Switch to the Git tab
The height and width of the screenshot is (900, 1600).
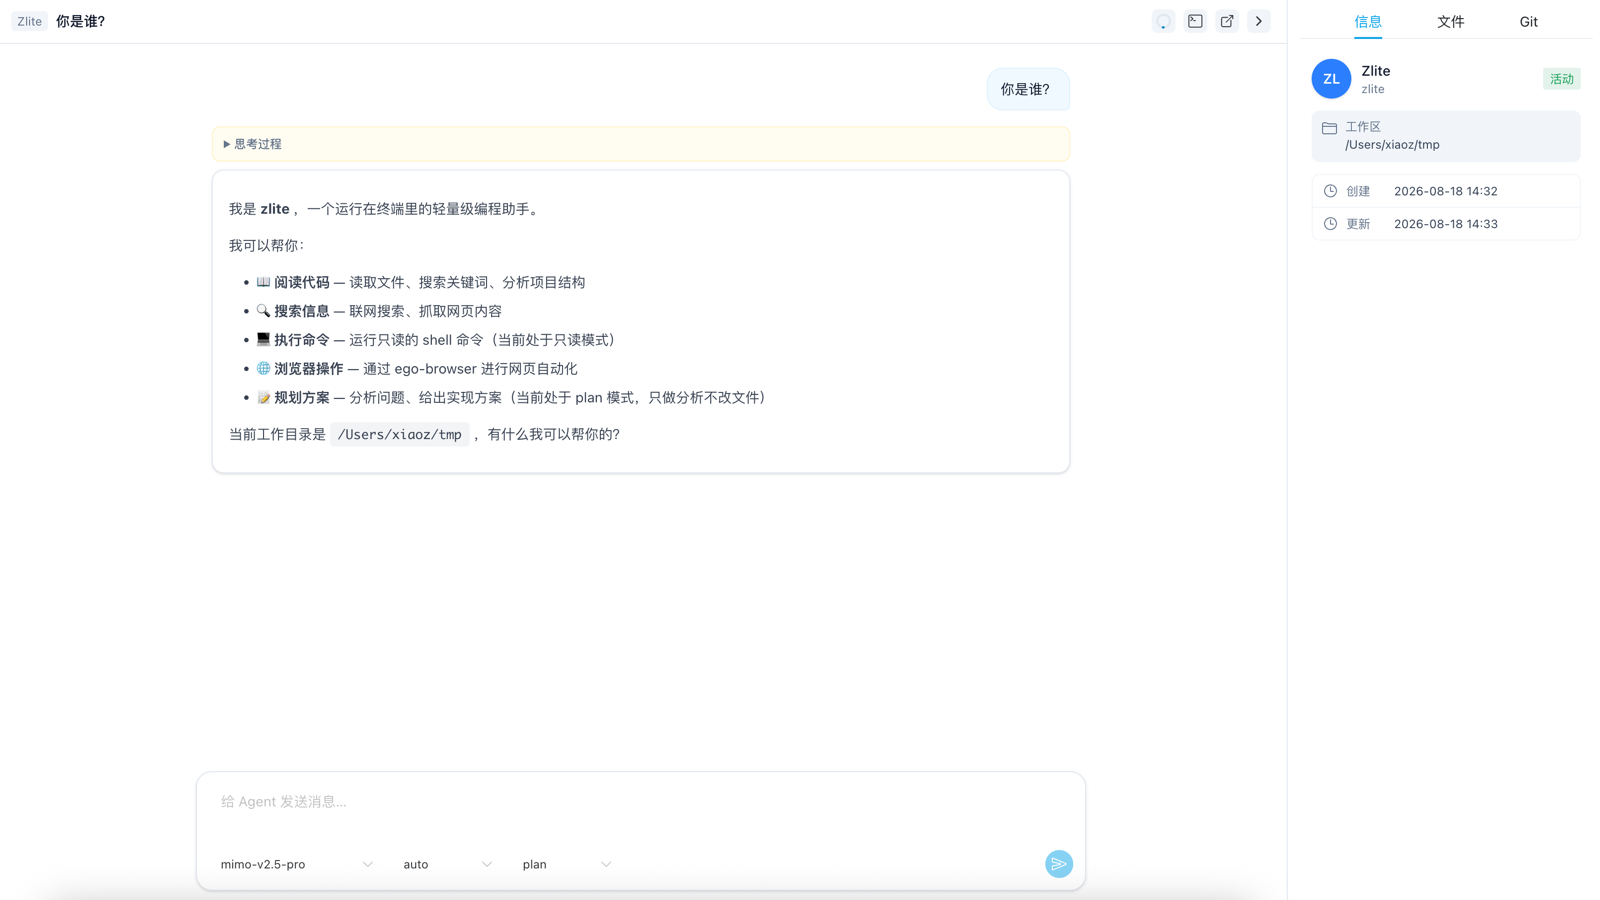pyautogui.click(x=1529, y=22)
